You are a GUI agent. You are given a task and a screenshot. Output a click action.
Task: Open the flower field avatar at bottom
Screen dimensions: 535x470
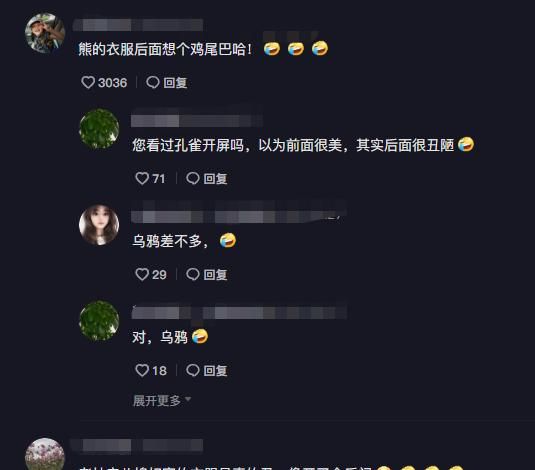point(45,454)
